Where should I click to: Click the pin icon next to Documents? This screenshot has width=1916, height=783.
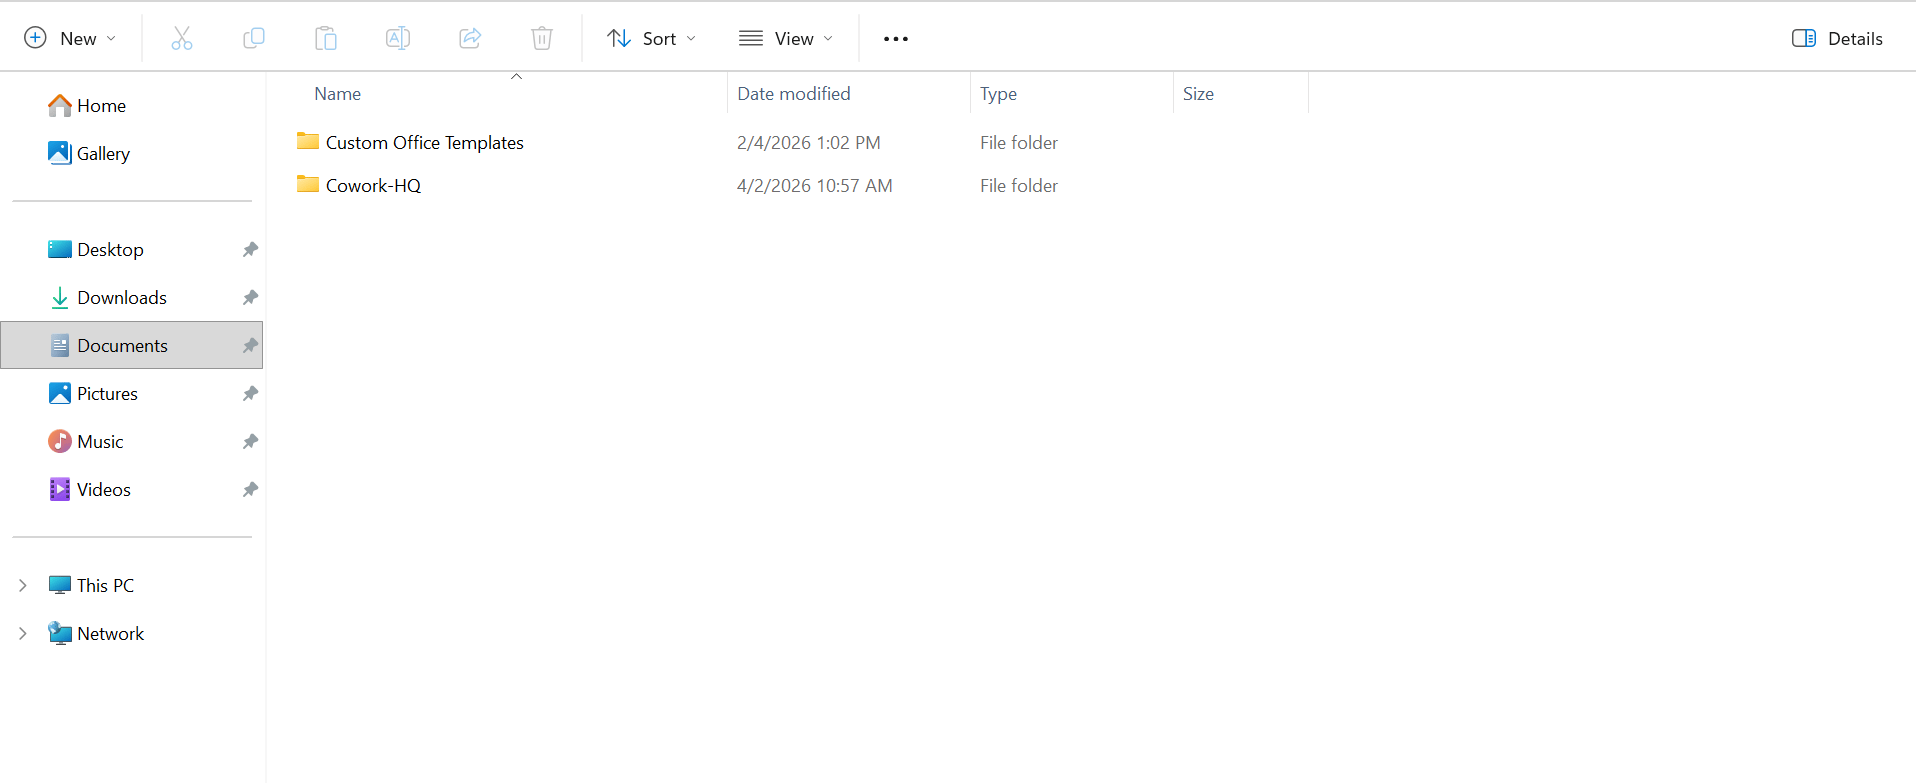[x=250, y=345]
